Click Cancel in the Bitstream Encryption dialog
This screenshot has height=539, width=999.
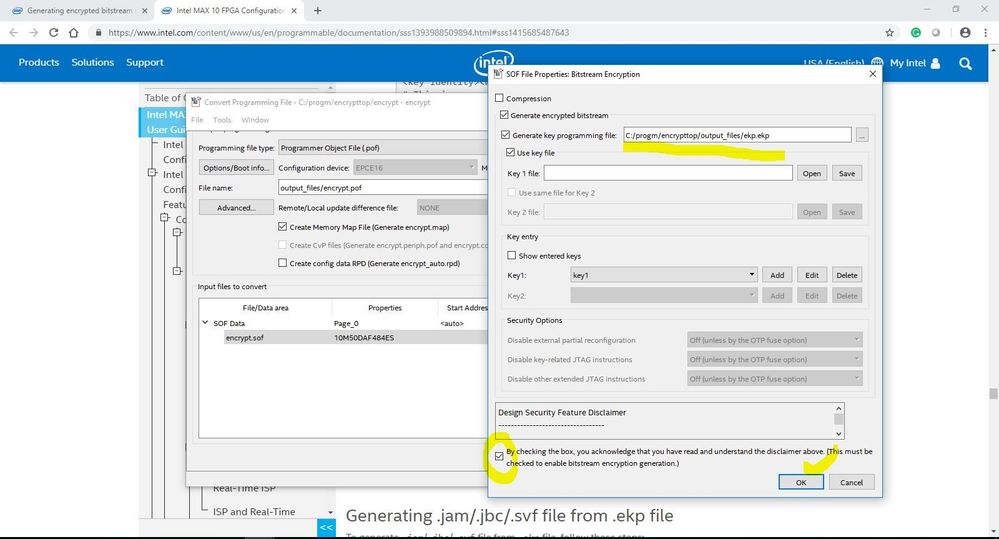[x=851, y=482]
